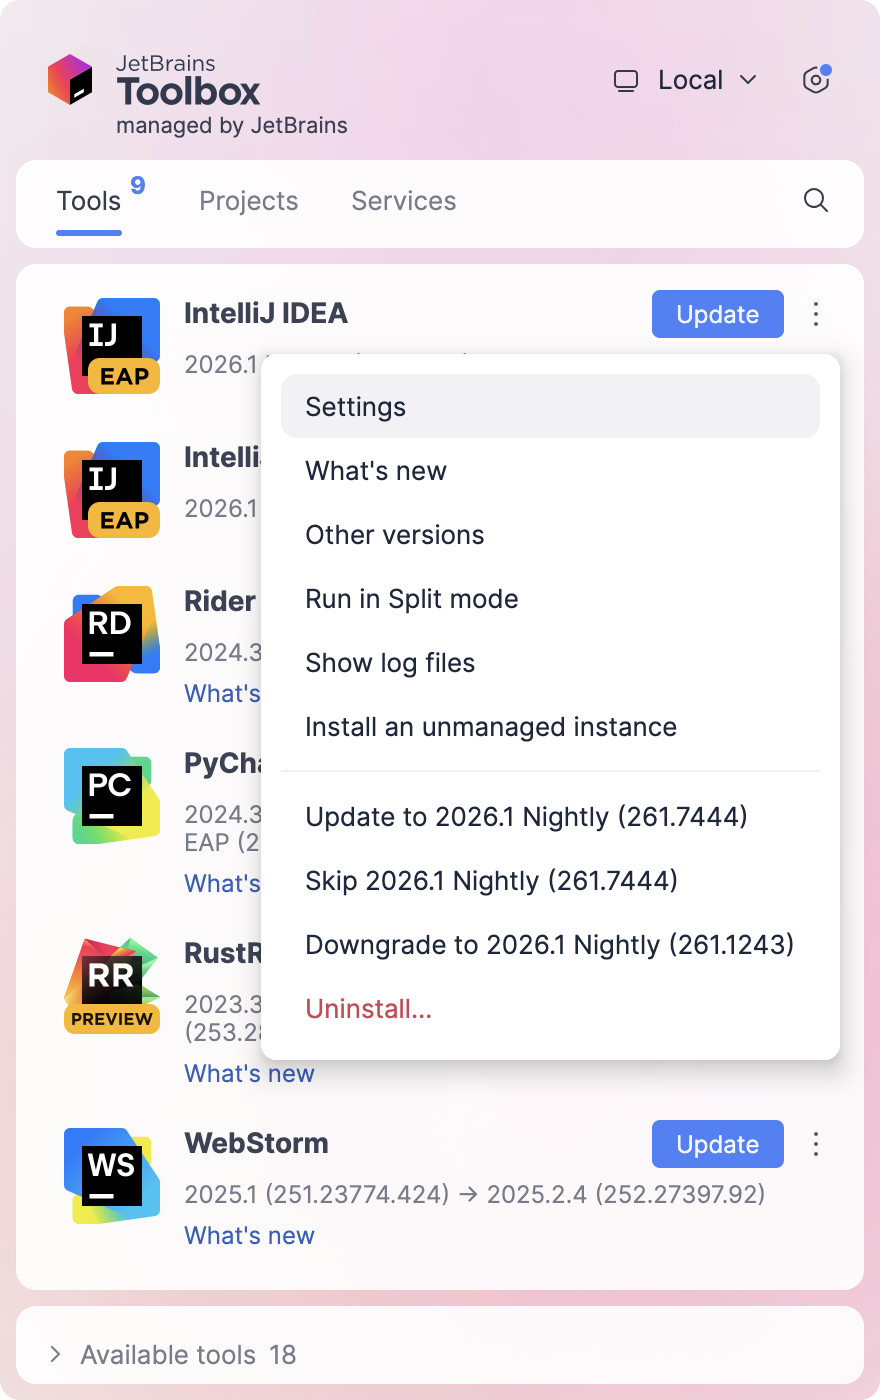
Task: Click the PyCharm application icon
Action: [x=111, y=795]
